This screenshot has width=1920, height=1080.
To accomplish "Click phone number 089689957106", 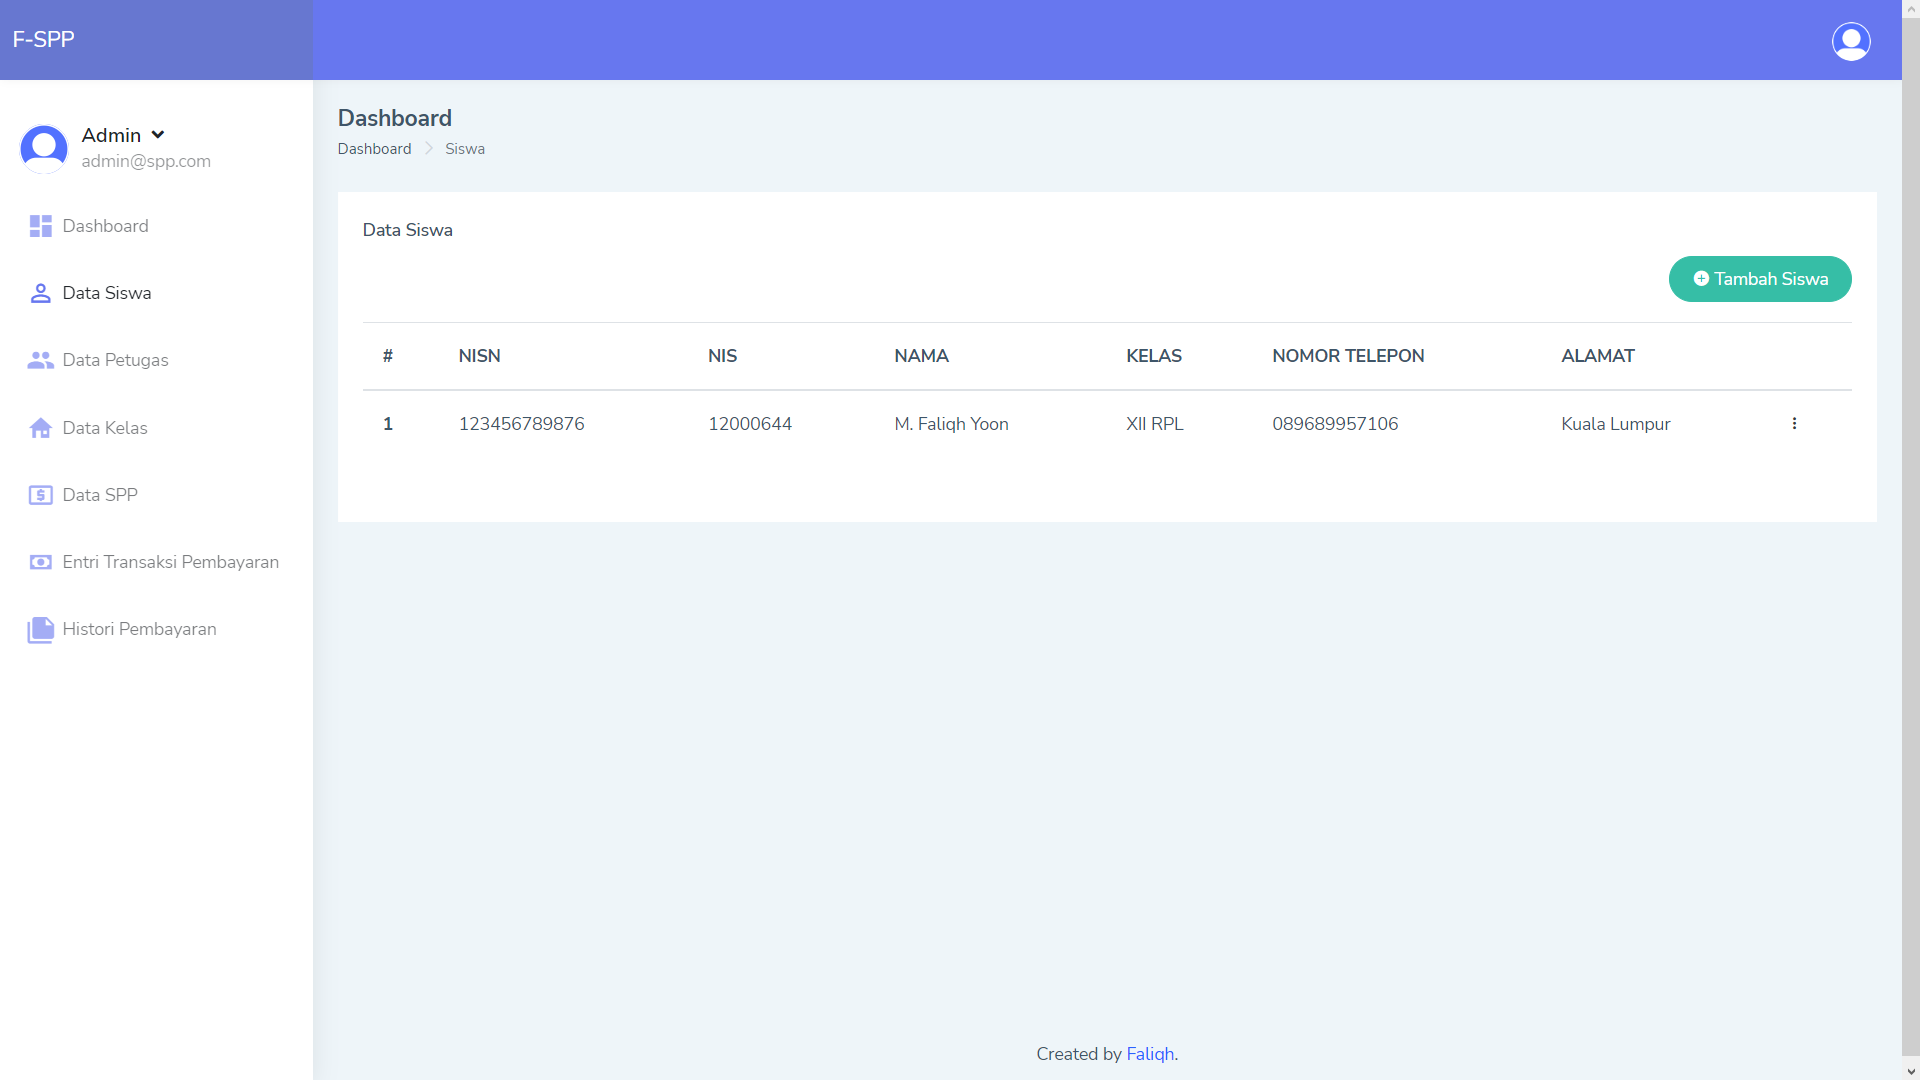I will [1335, 424].
